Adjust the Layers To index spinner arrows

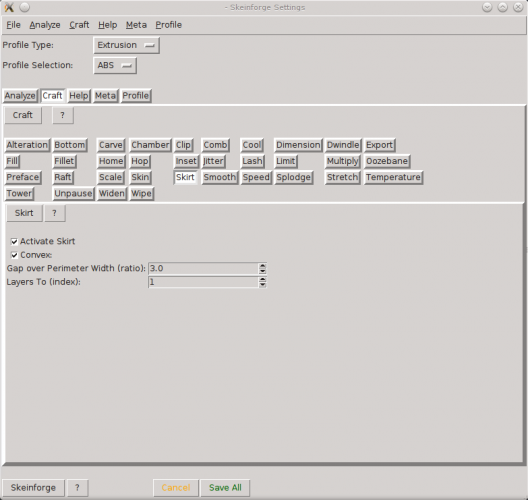point(263,282)
